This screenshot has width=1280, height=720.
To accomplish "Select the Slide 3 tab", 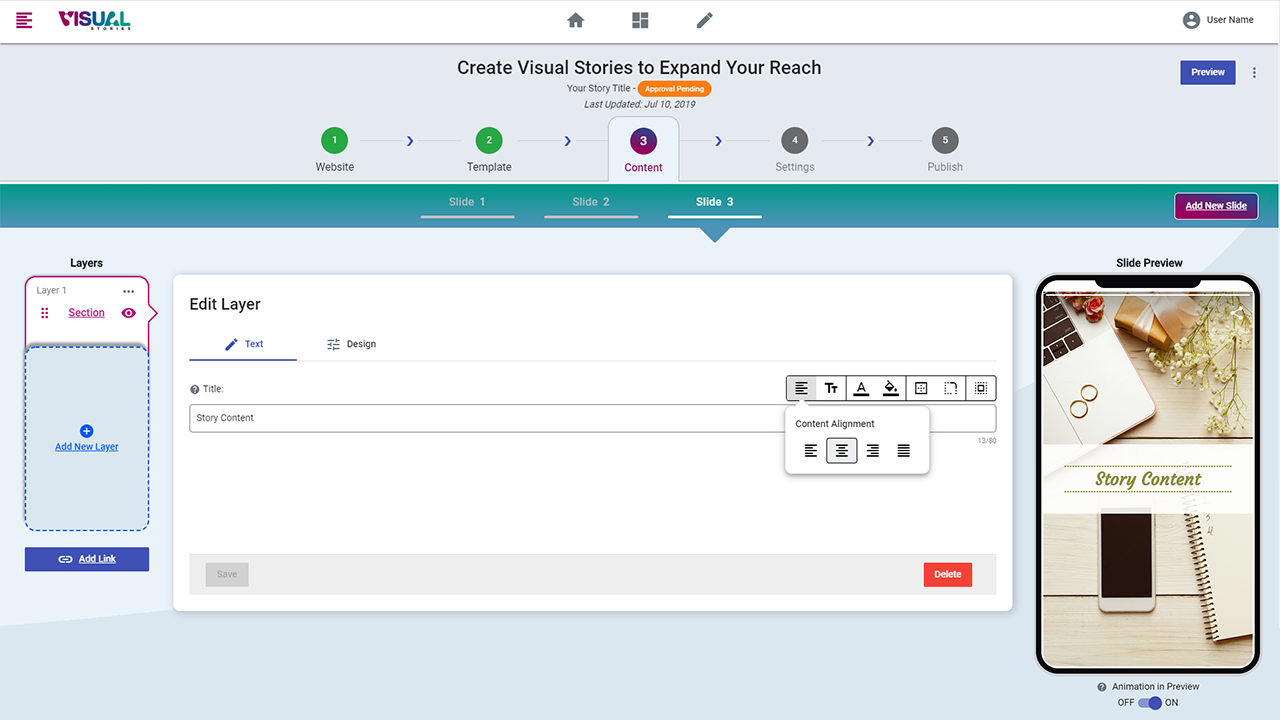I will (715, 202).
